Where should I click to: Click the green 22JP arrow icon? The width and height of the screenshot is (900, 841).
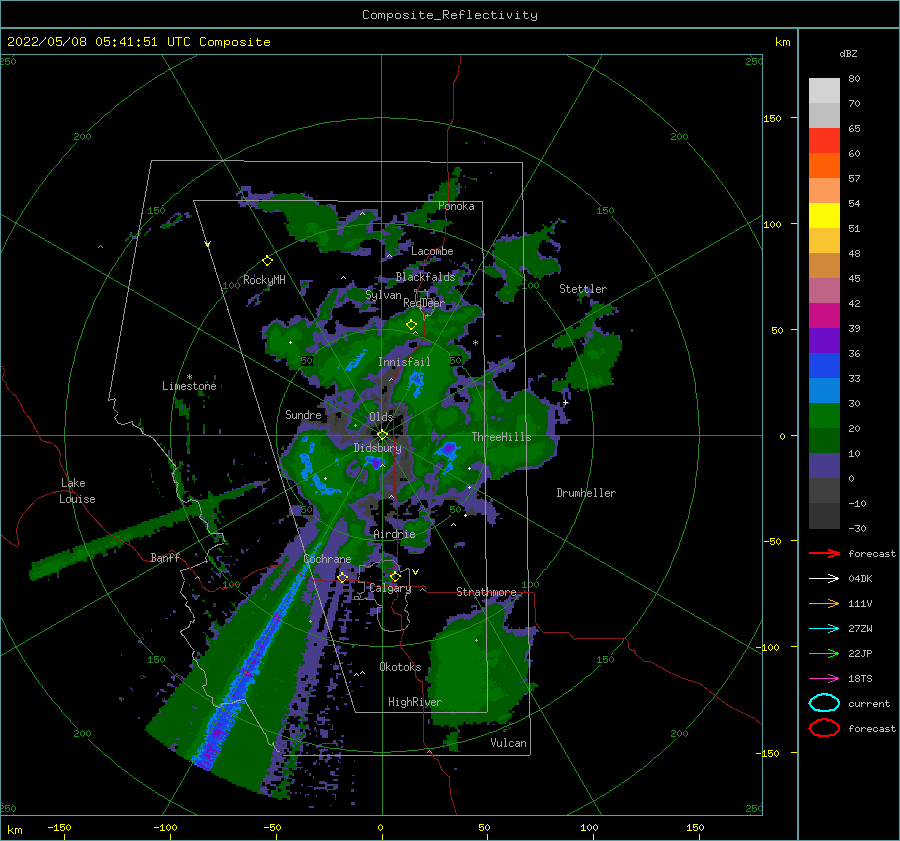pyautogui.click(x=824, y=653)
